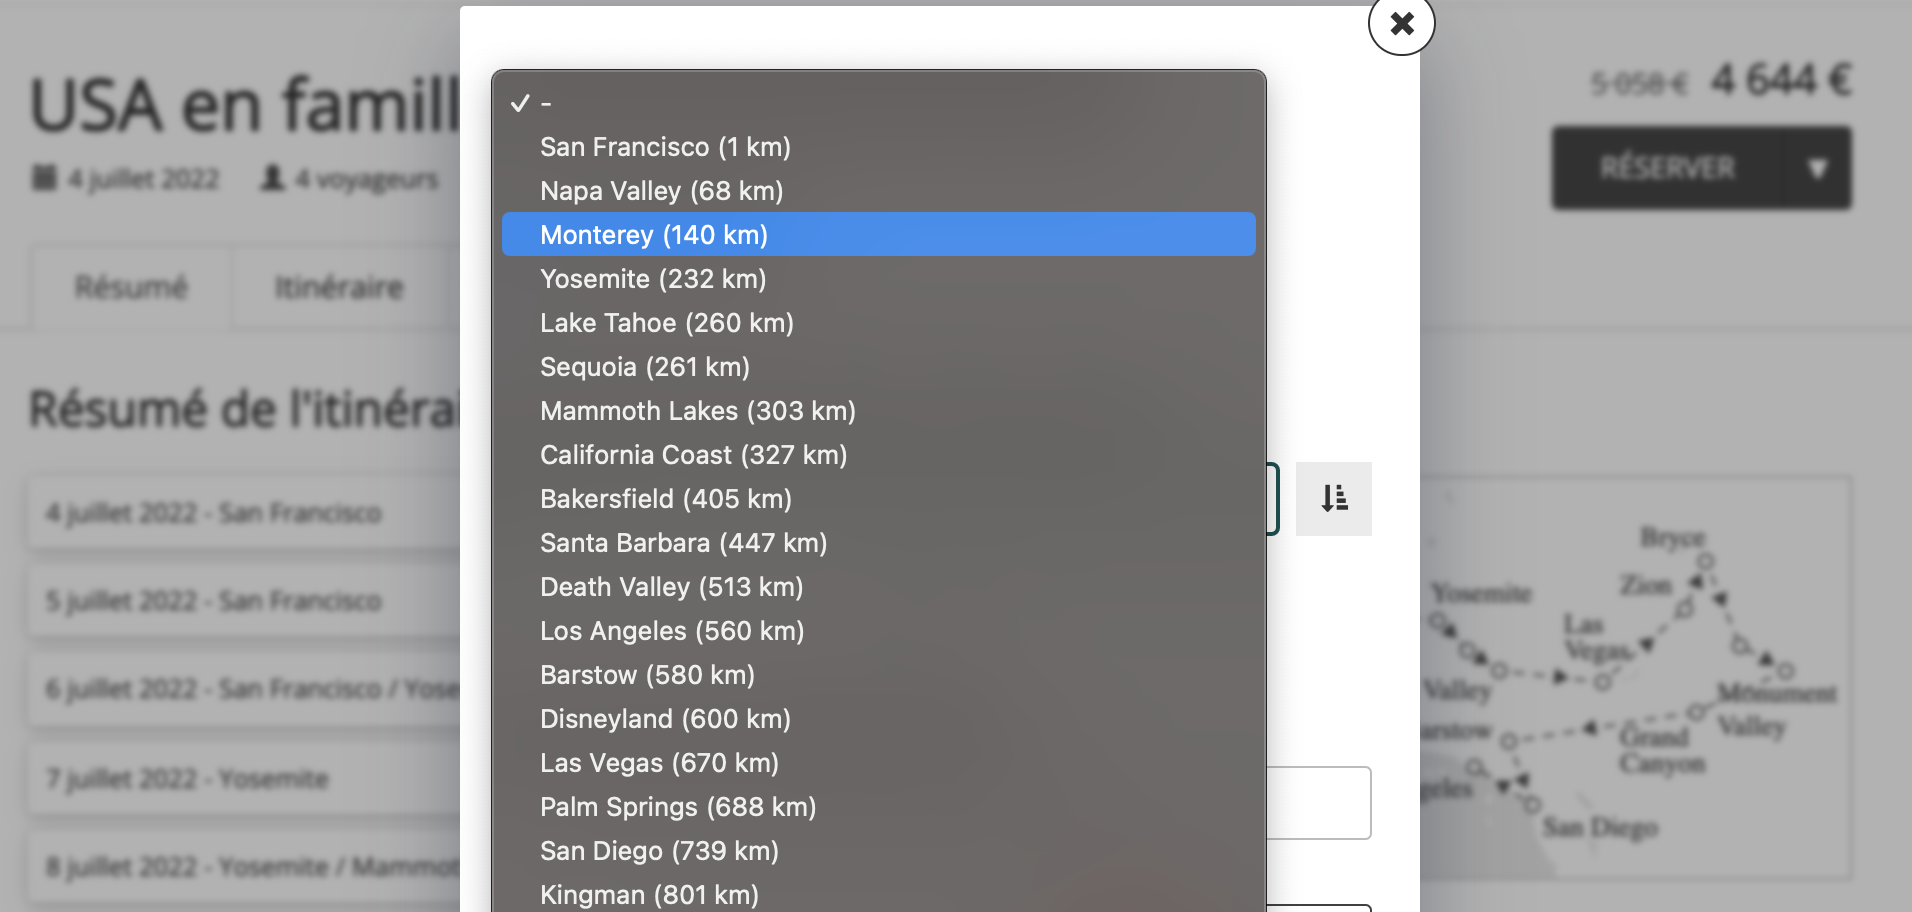Close the modal with the X icon
This screenshot has height=912, width=1912.
pos(1401,23)
